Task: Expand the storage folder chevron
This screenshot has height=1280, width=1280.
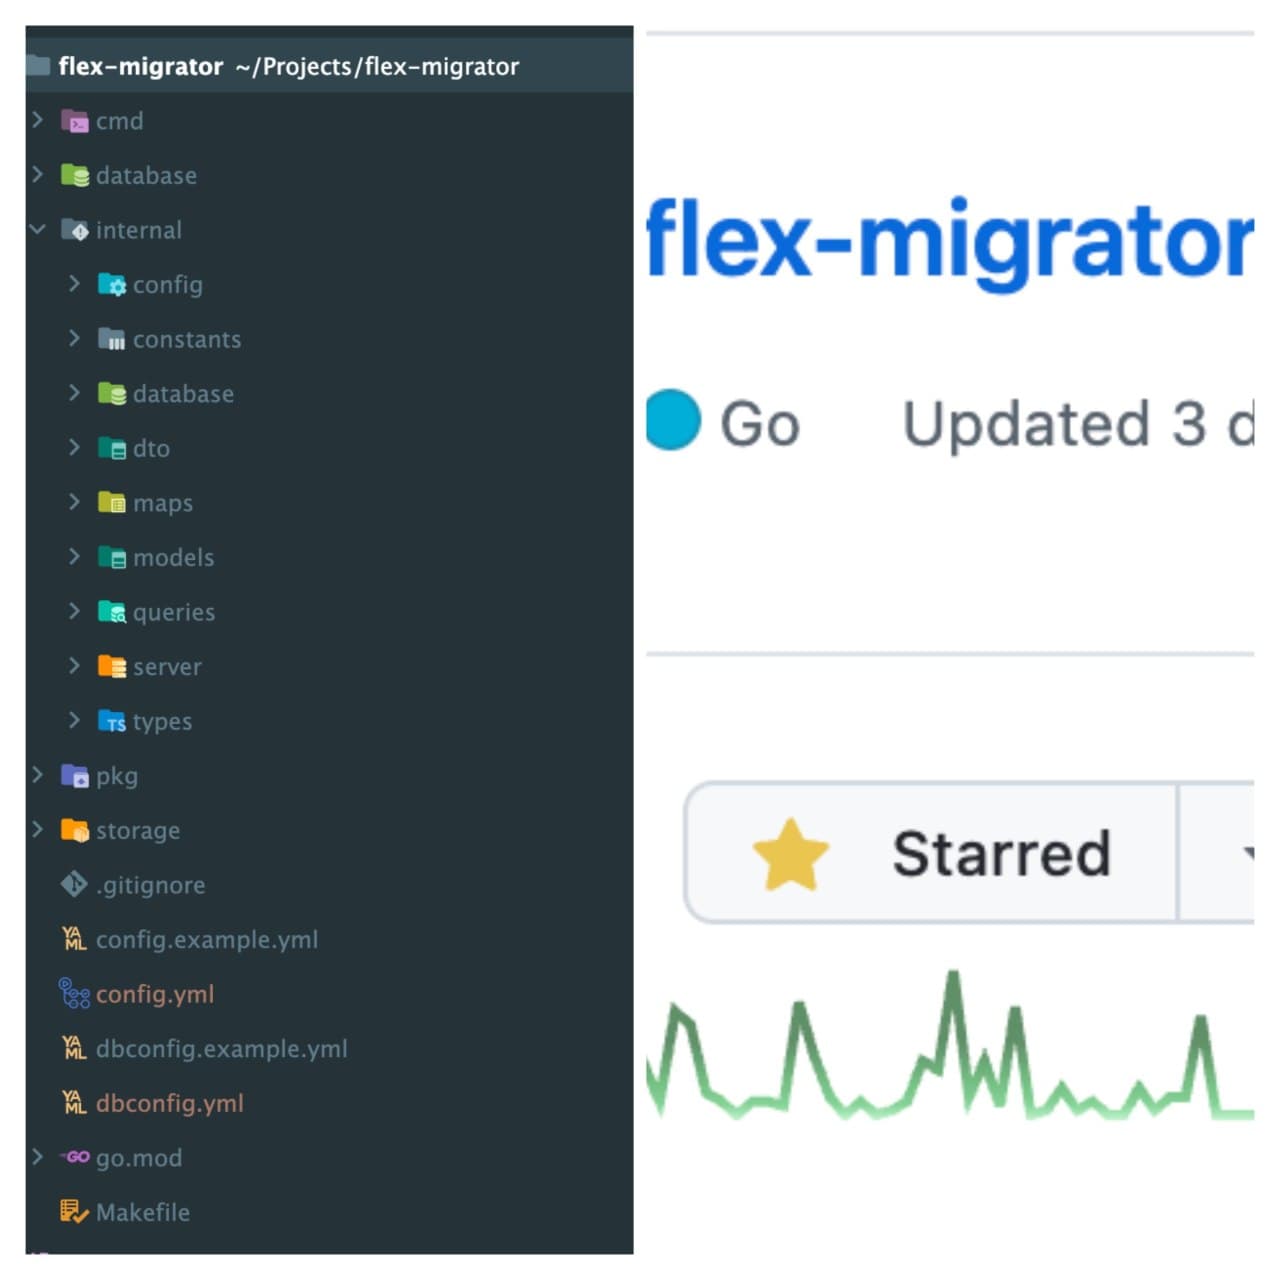Action: (38, 830)
